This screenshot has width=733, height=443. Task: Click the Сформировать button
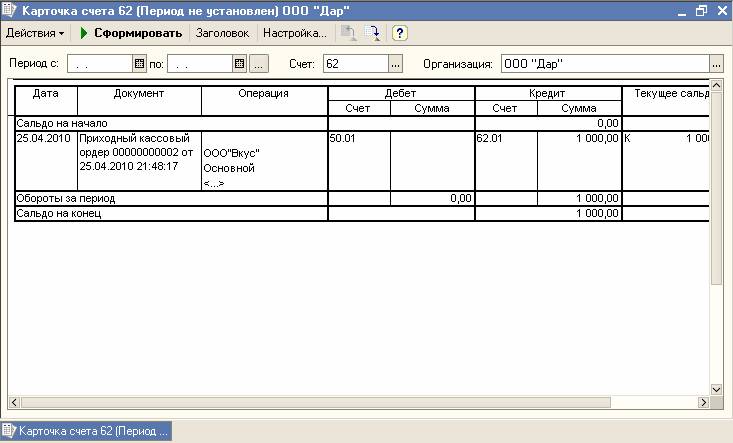[x=131, y=33]
